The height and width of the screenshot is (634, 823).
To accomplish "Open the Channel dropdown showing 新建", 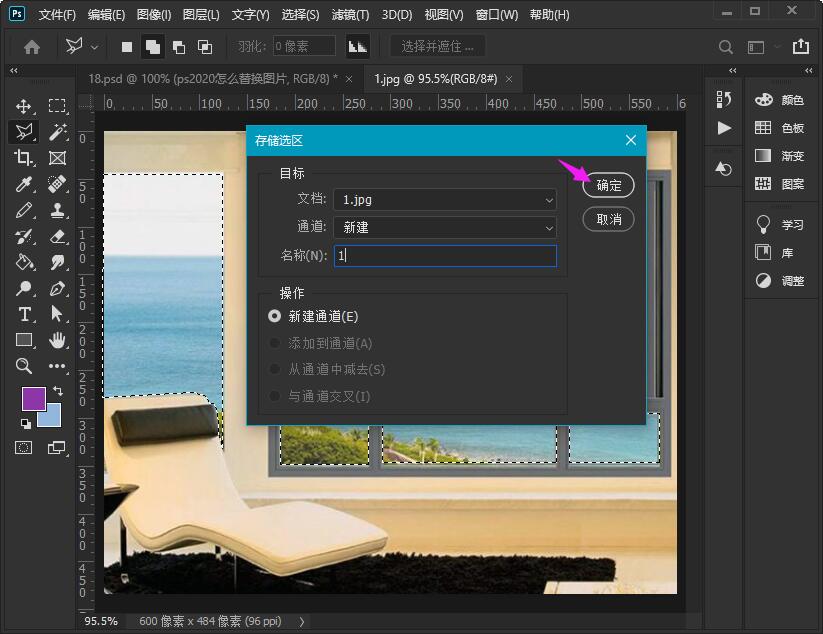I will coord(445,227).
